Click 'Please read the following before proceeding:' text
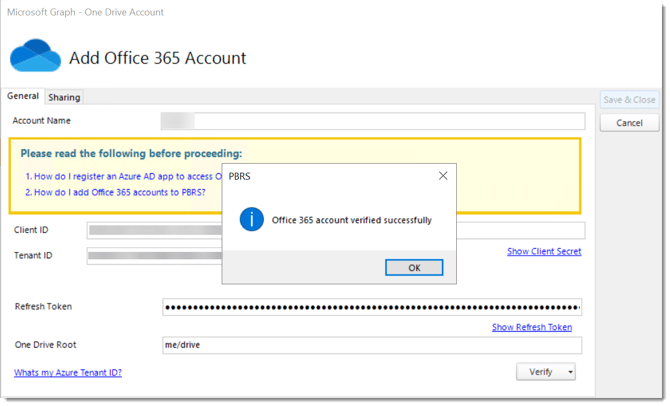 tap(131, 153)
